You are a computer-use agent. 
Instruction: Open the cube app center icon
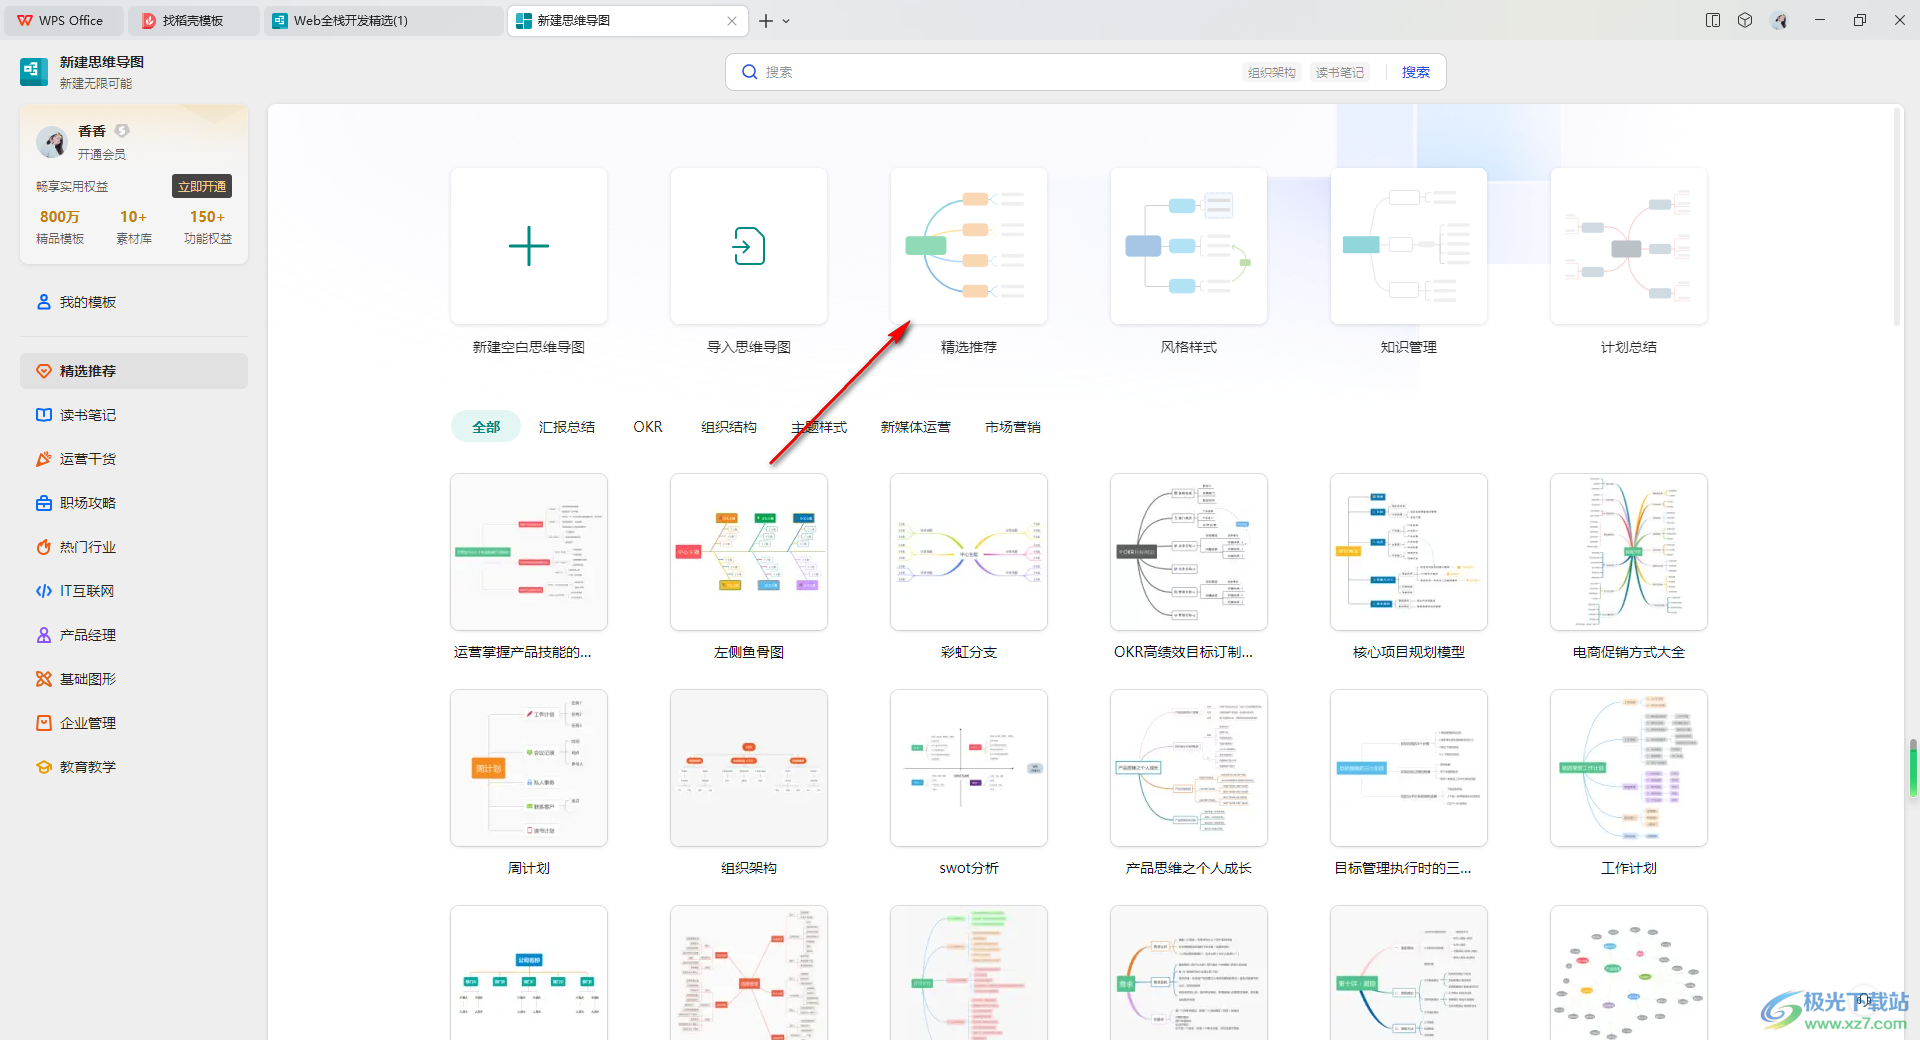[1745, 20]
